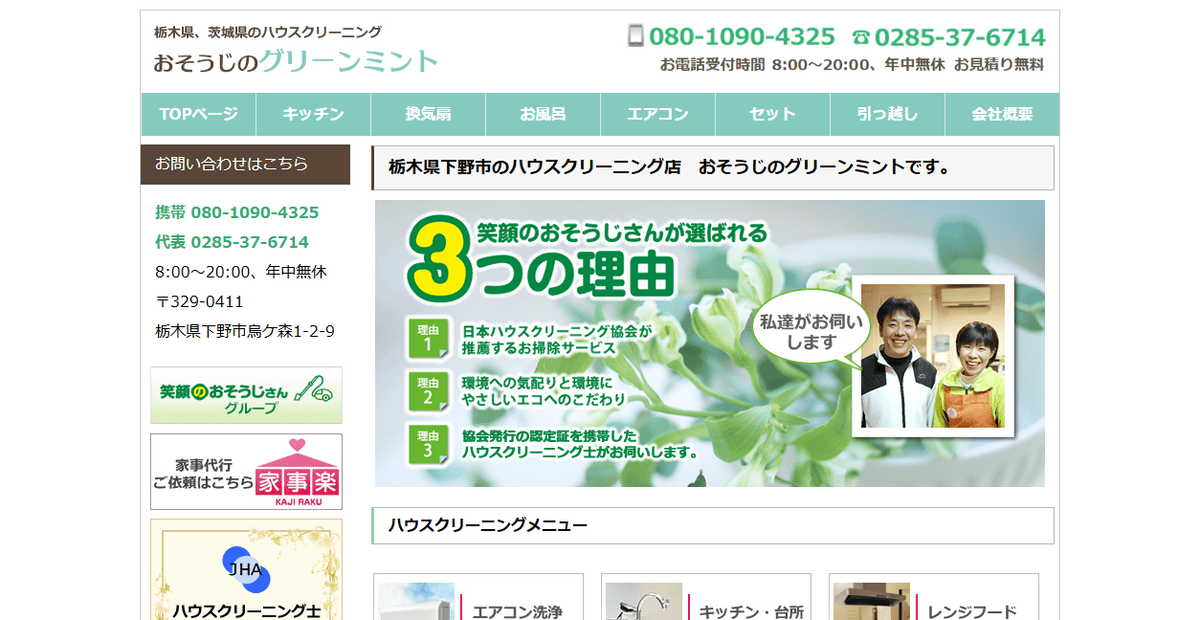Click the JHA blue circle logo

click(x=246, y=570)
